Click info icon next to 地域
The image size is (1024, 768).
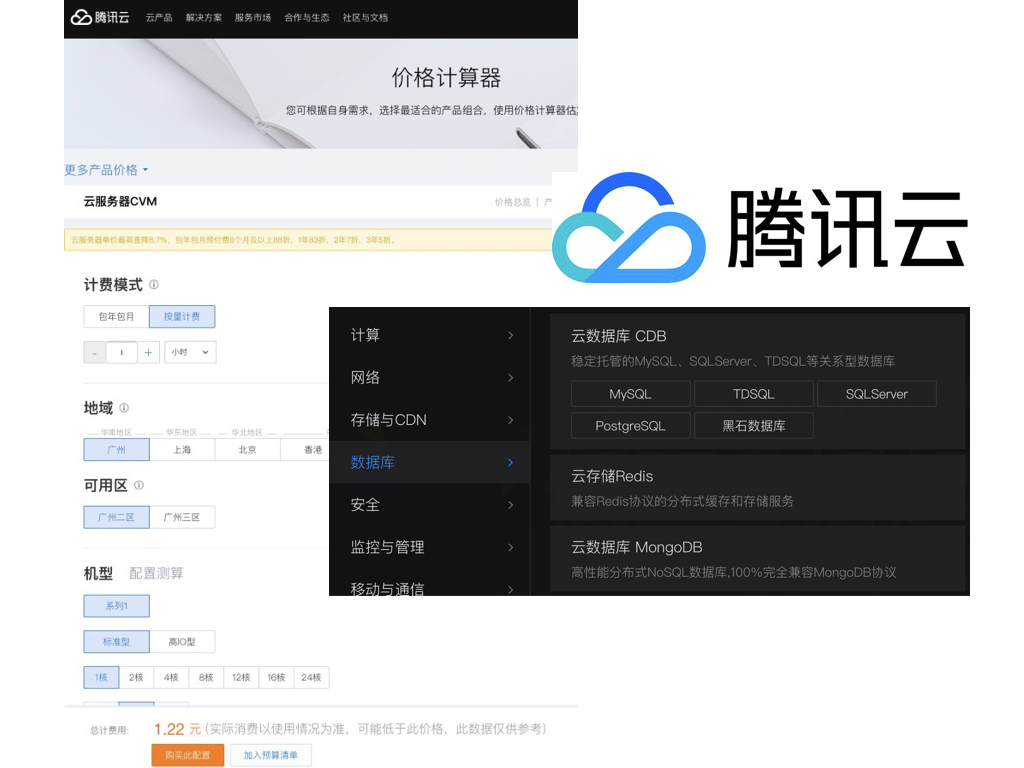coord(124,408)
